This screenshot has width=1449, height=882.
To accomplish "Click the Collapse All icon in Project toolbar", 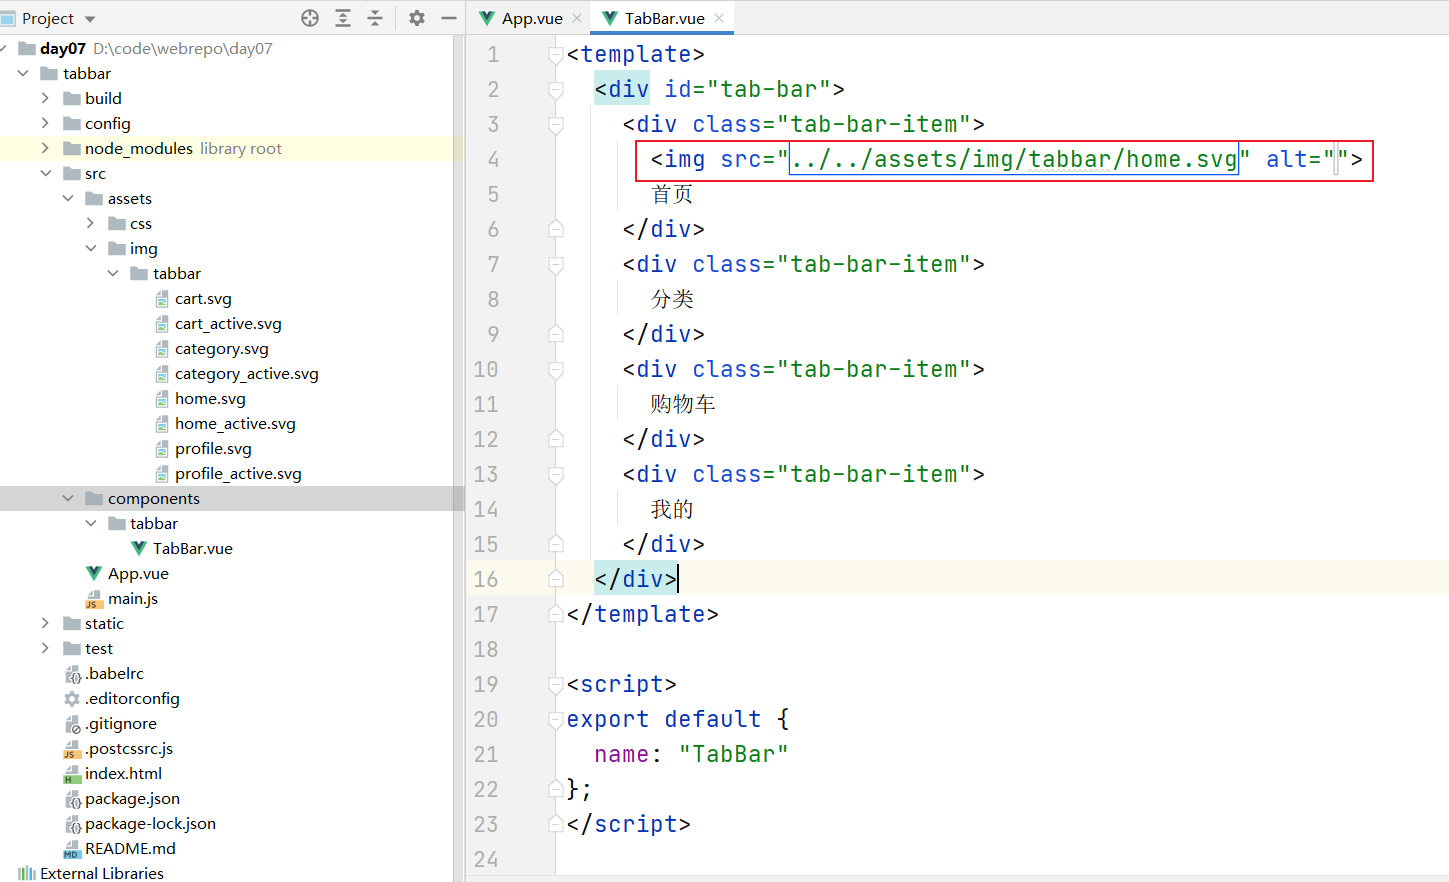I will point(375,18).
